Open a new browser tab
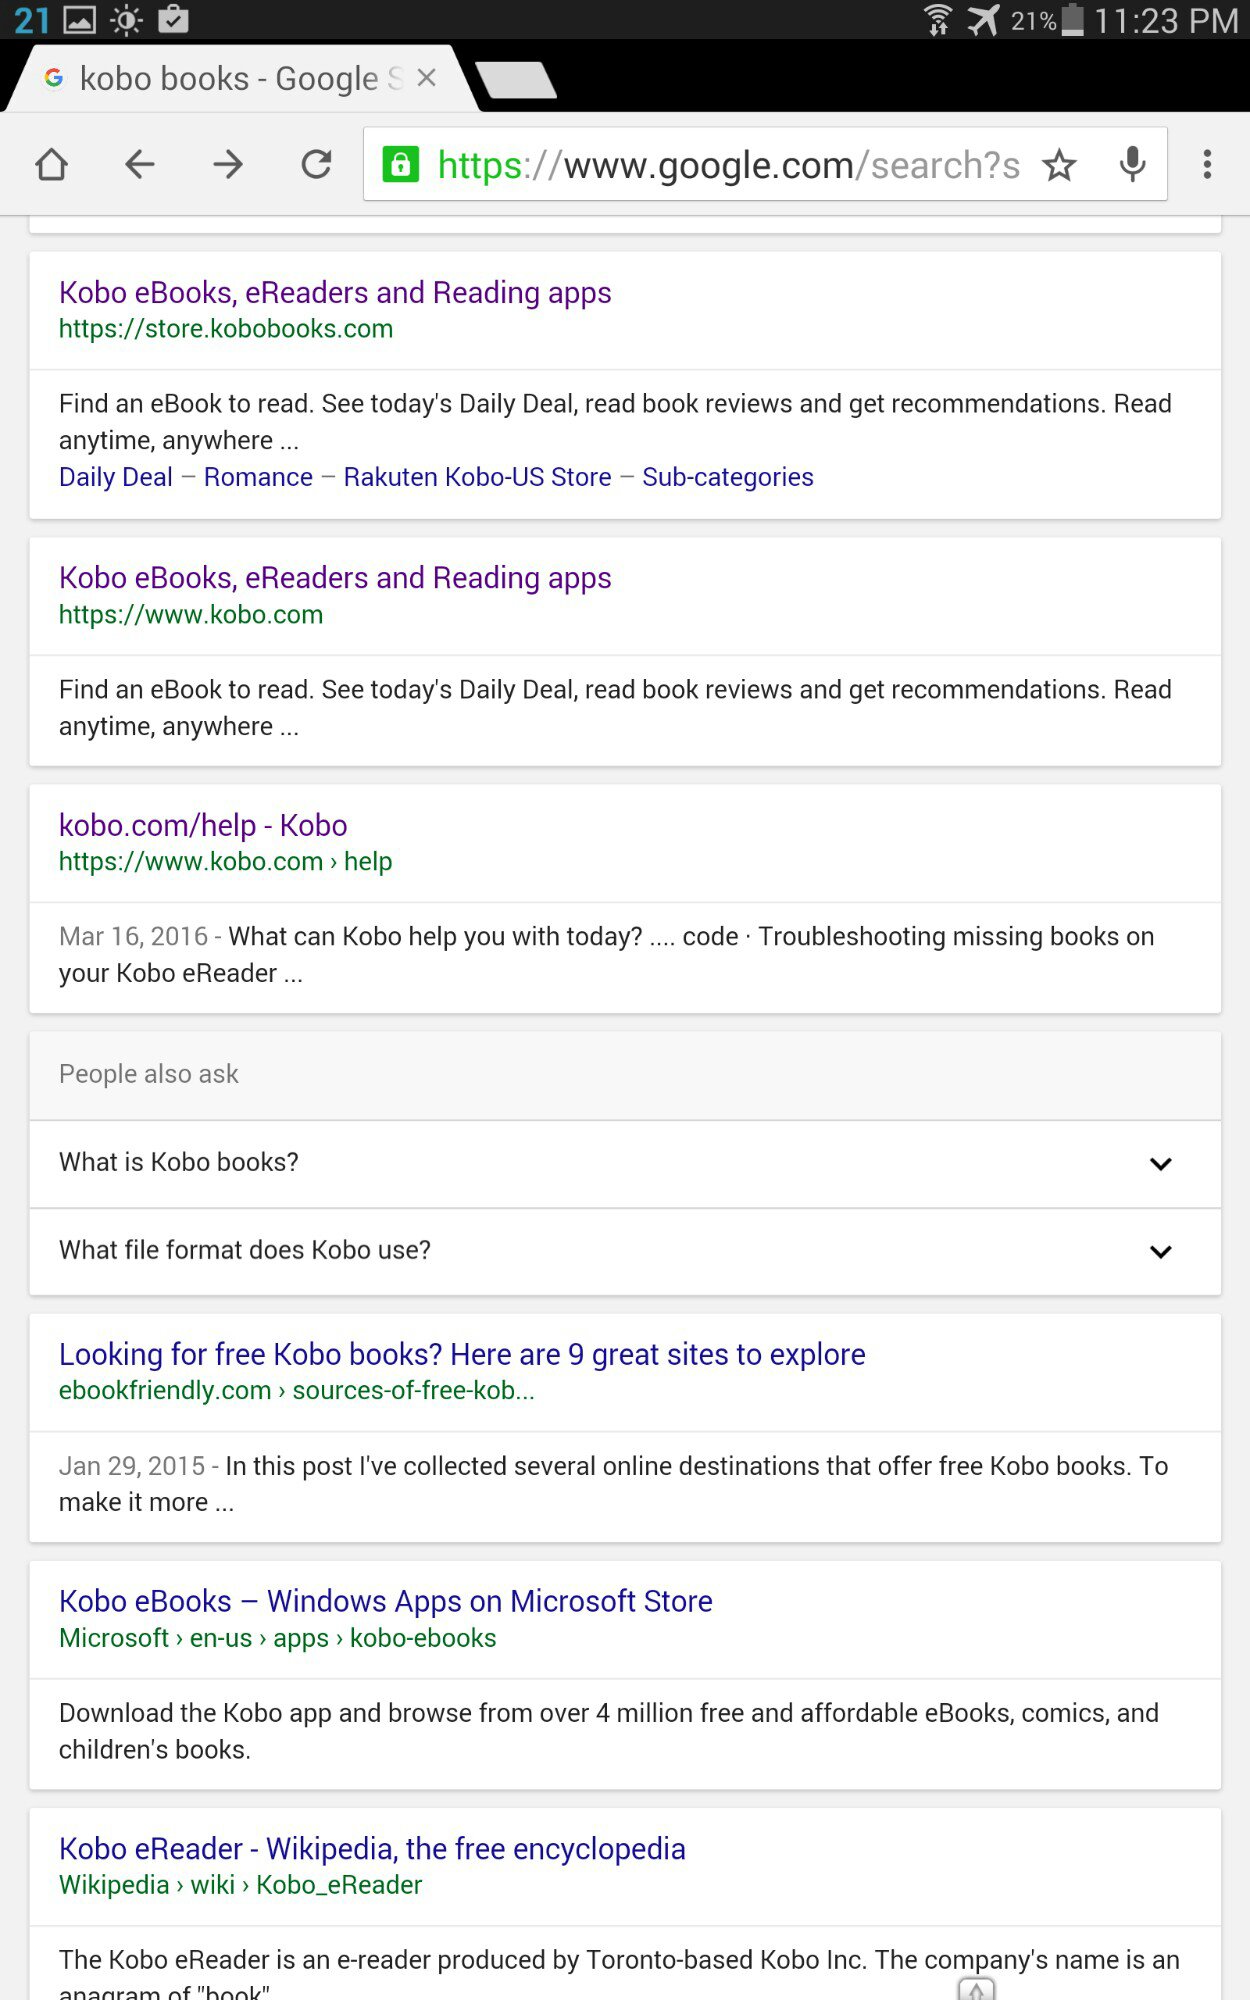The image size is (1250, 2000). click(515, 80)
